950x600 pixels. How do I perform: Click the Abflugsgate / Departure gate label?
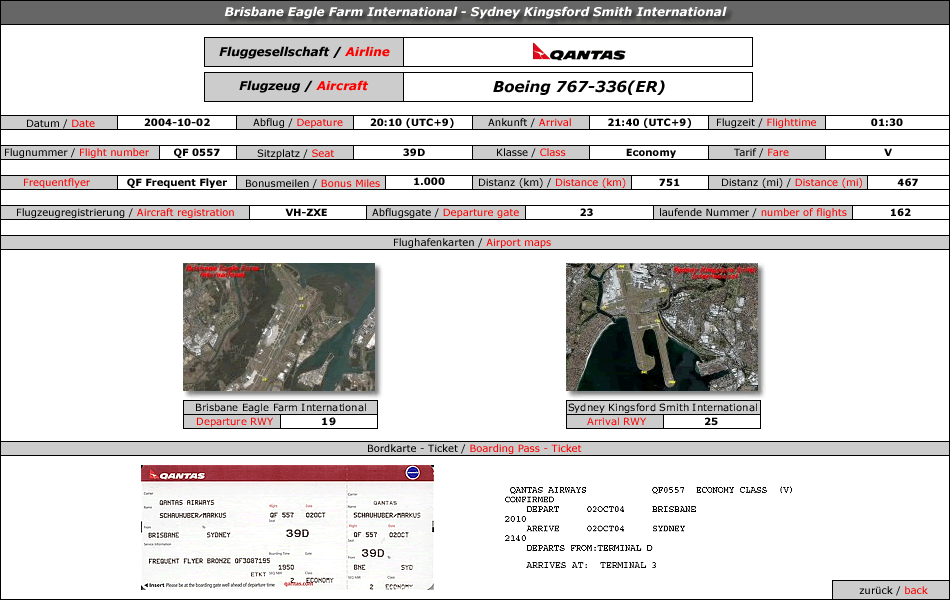pyautogui.click(x=445, y=213)
